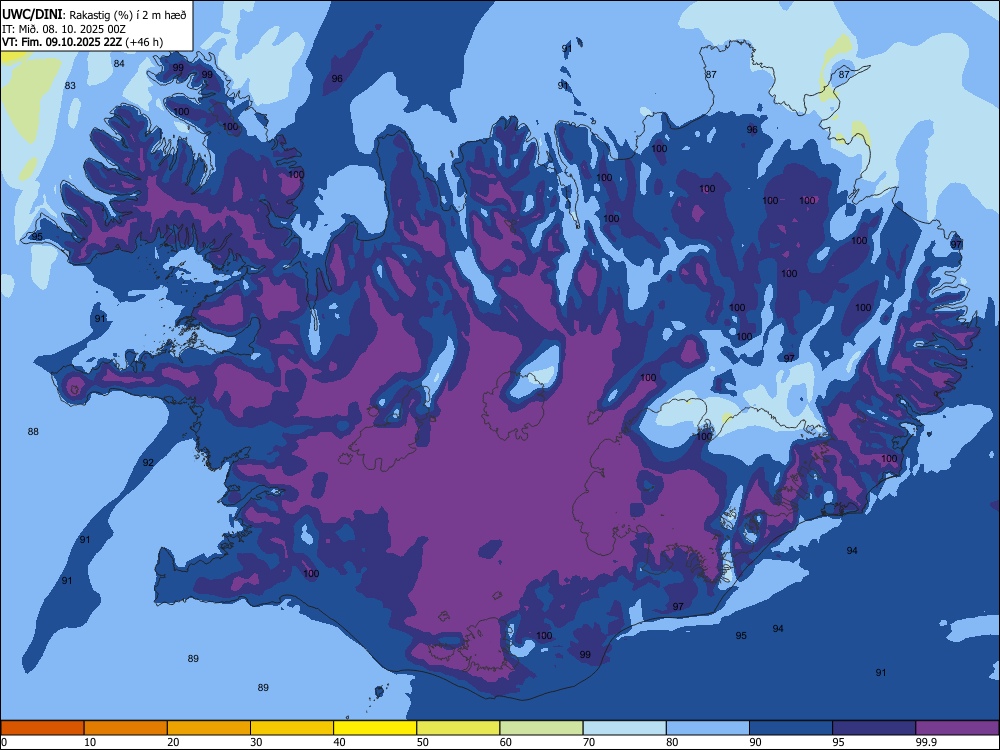This screenshot has width=1000, height=750.
Task: Click the purple 99.9+ legend swatch
Action: point(957,728)
